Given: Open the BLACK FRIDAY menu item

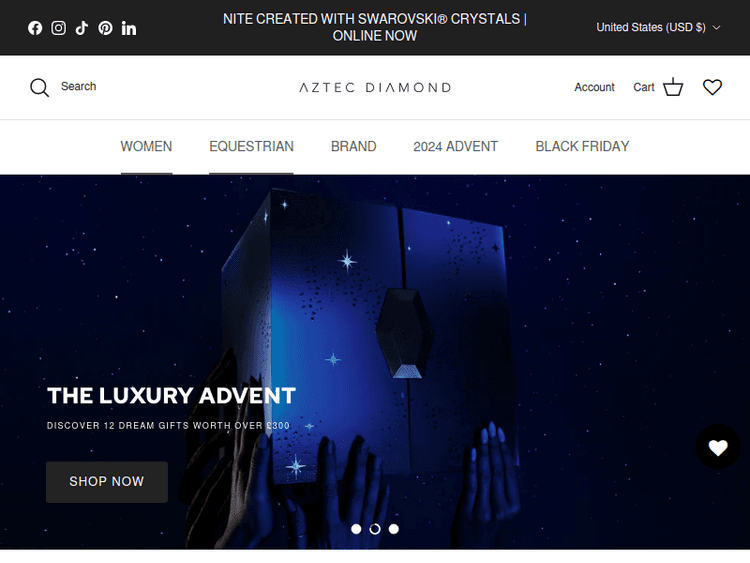Looking at the screenshot, I should 582,146.
